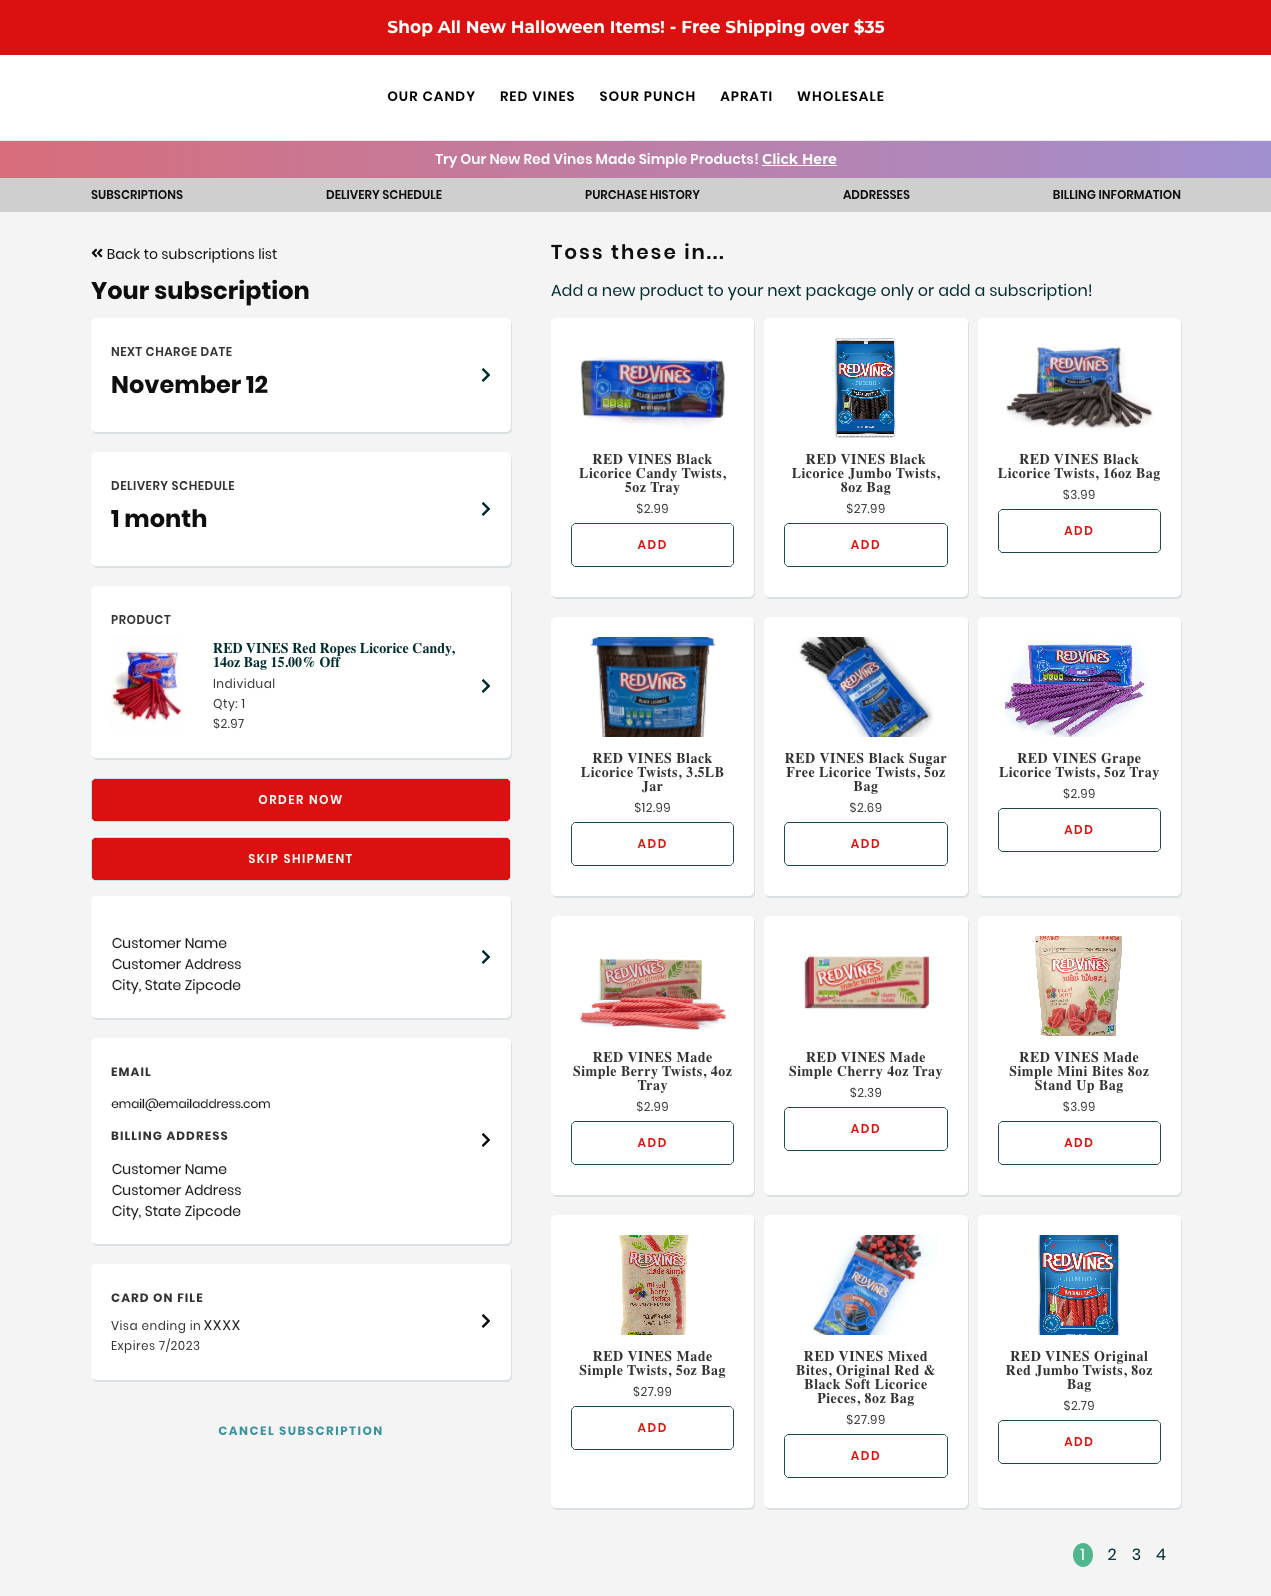Open email and billing address chevron
Image resolution: width=1271 pixels, height=1596 pixels.
click(486, 1140)
